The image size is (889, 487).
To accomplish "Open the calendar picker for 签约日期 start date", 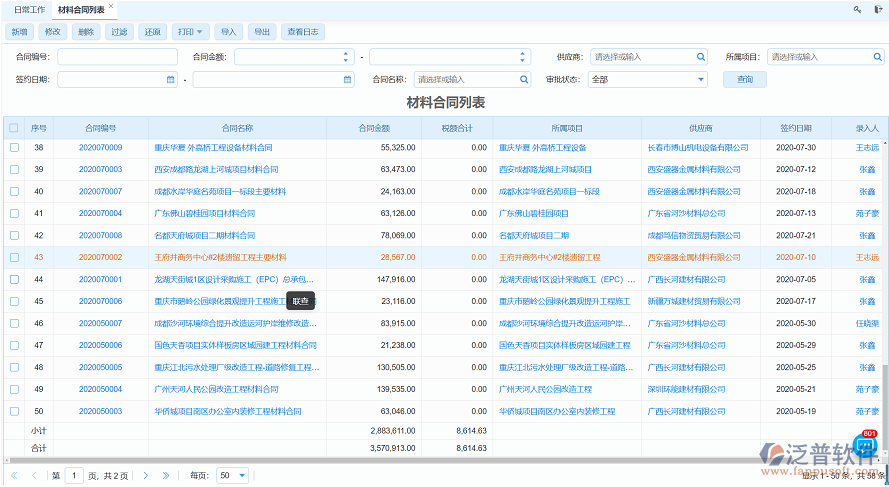I will coord(171,79).
